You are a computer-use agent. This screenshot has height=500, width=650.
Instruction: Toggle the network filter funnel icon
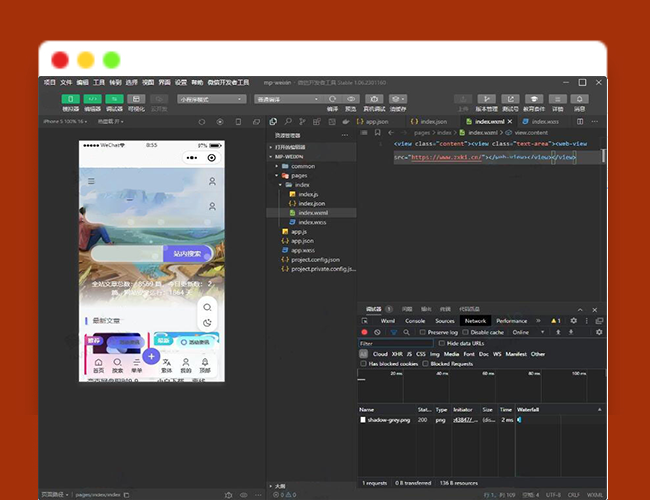click(x=393, y=332)
